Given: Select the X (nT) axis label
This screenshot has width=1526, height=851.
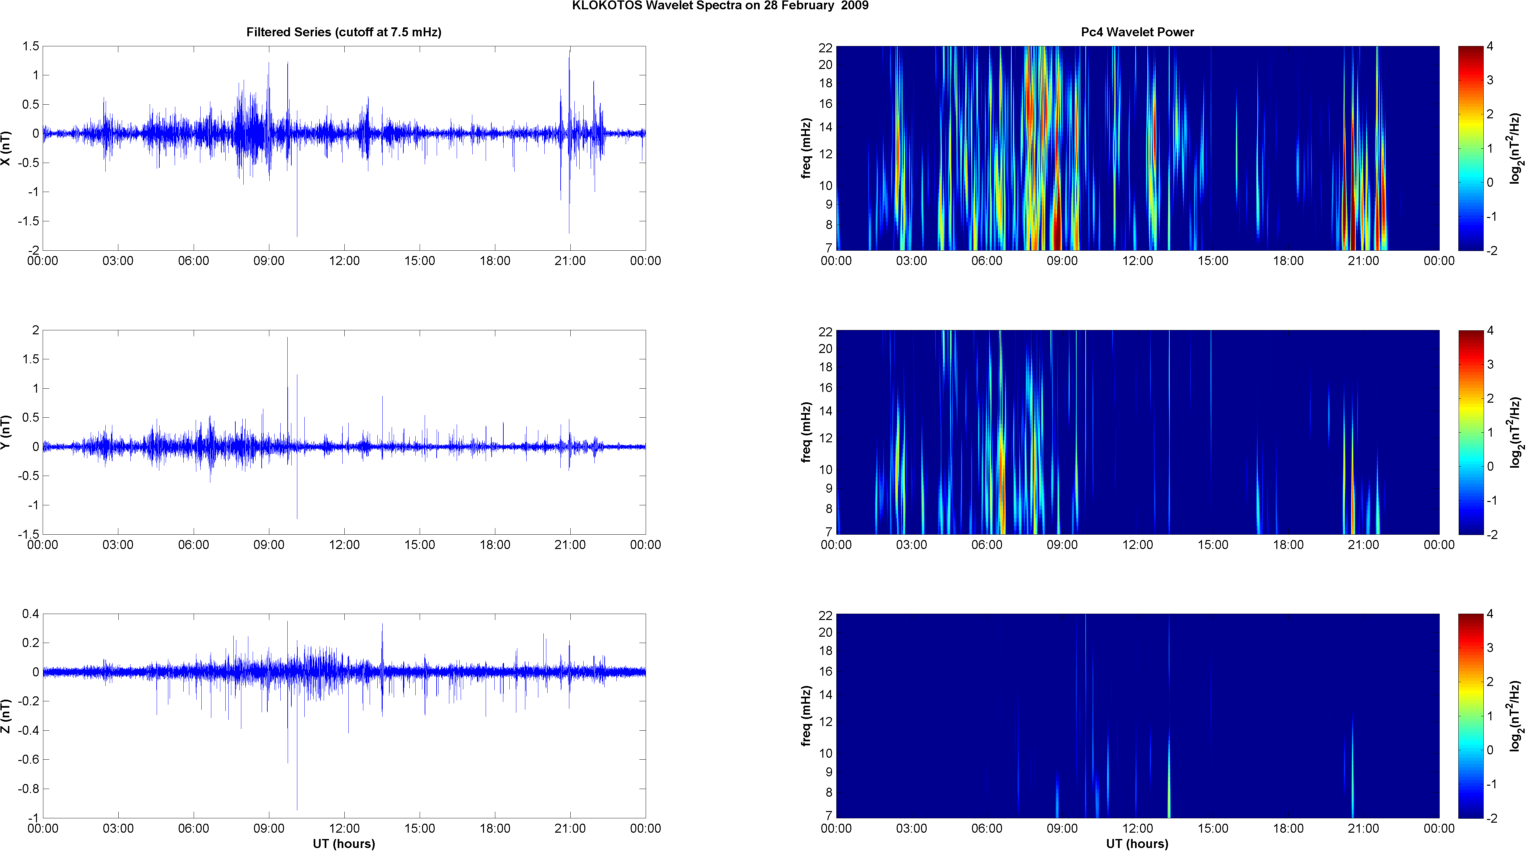Looking at the screenshot, I should tap(7, 148).
